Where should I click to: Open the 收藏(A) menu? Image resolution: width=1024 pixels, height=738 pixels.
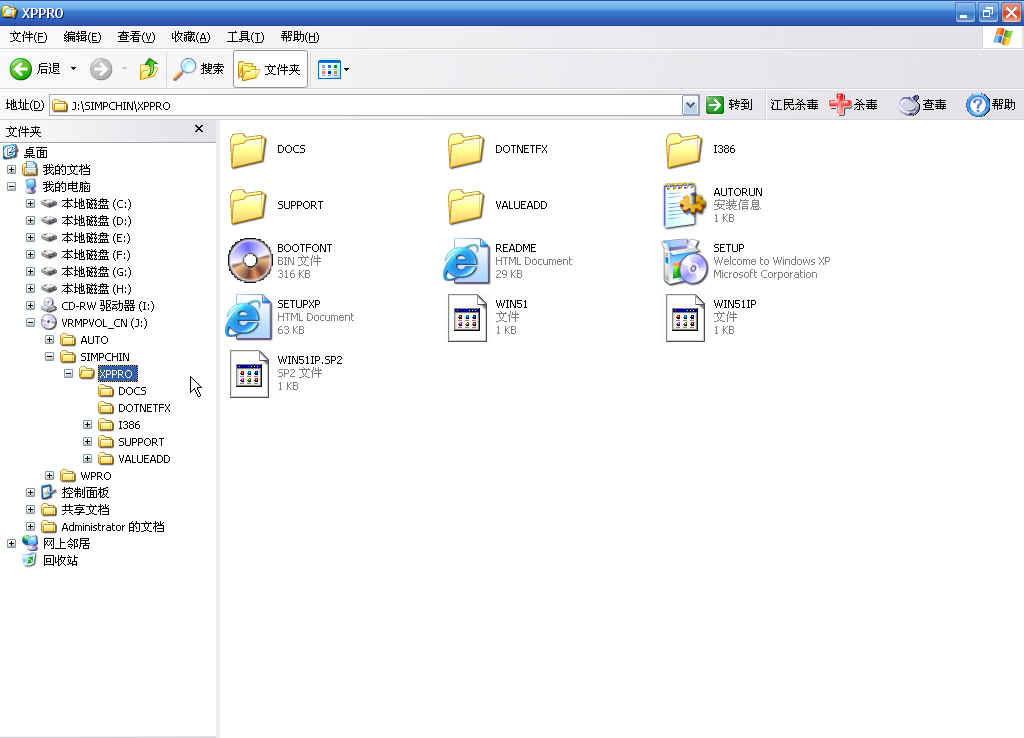(x=191, y=37)
